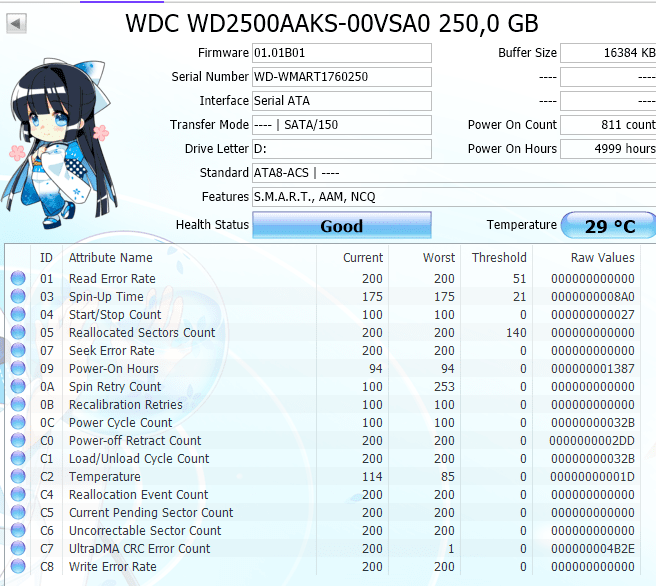
Task: Click the status orb for Power-On Hours
Action: pyautogui.click(x=18, y=368)
